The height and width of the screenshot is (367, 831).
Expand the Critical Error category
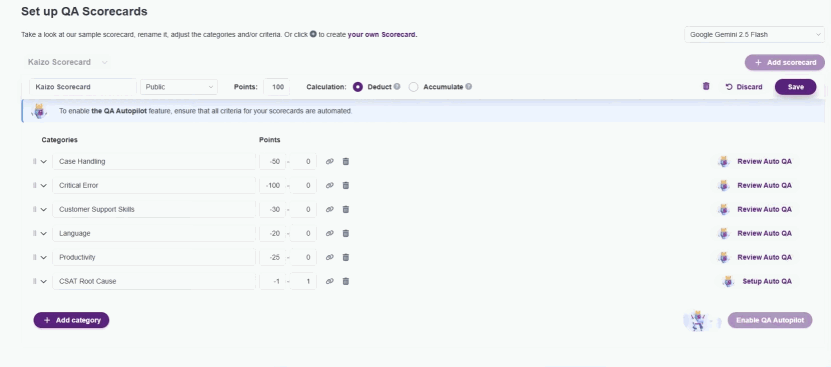point(44,185)
